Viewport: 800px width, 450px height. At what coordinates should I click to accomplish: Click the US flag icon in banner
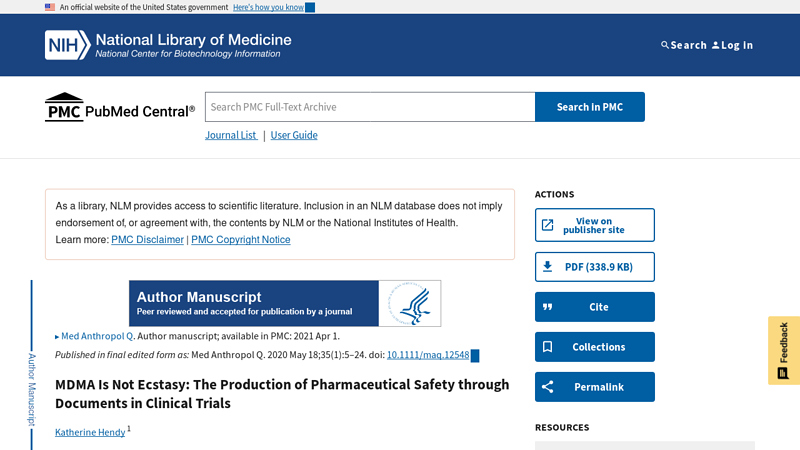[x=50, y=7]
